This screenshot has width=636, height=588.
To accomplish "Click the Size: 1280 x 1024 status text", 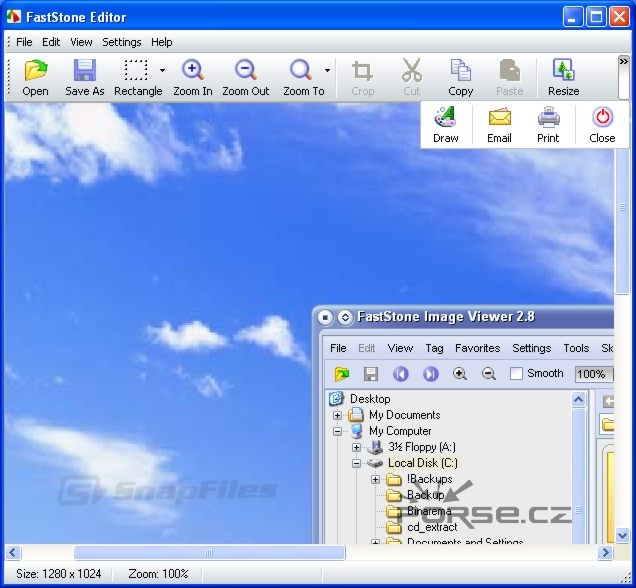I will (x=58, y=574).
